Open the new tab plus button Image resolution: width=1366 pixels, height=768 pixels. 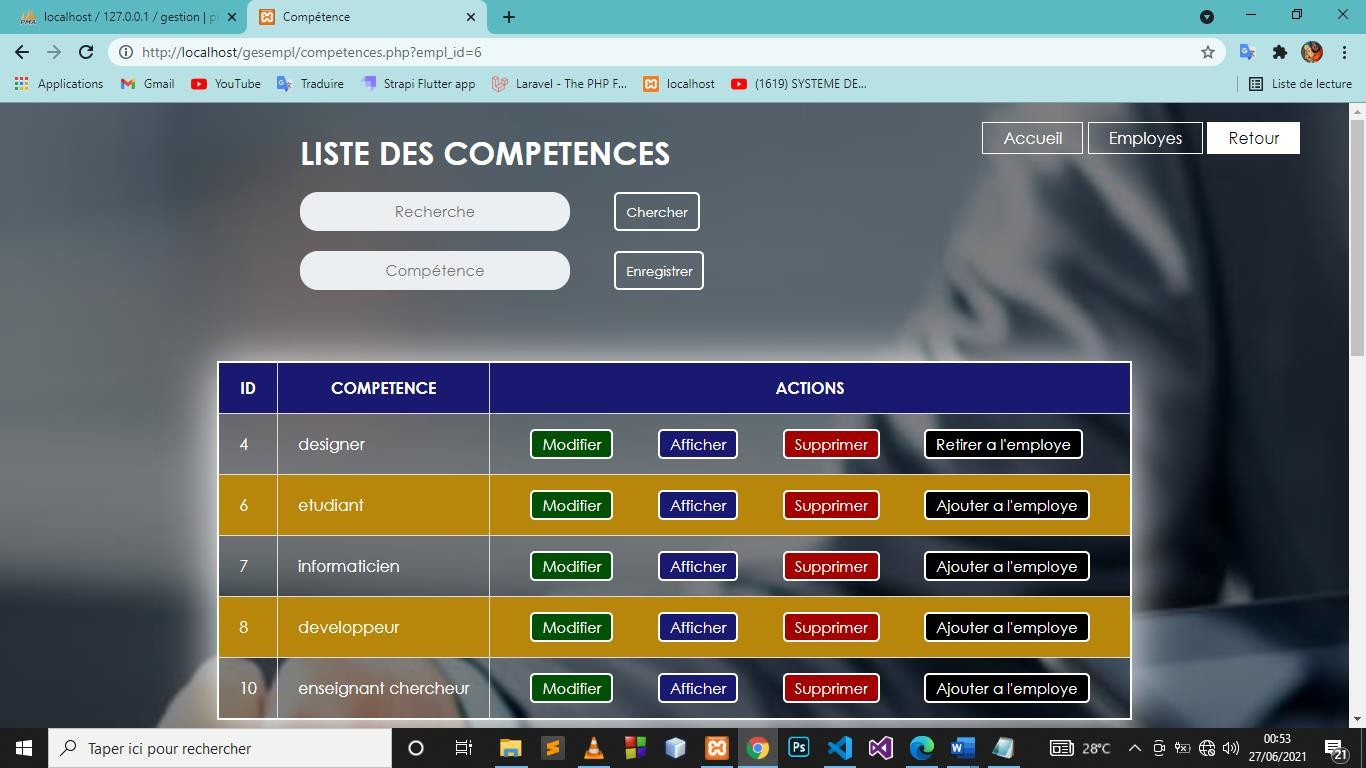[508, 17]
